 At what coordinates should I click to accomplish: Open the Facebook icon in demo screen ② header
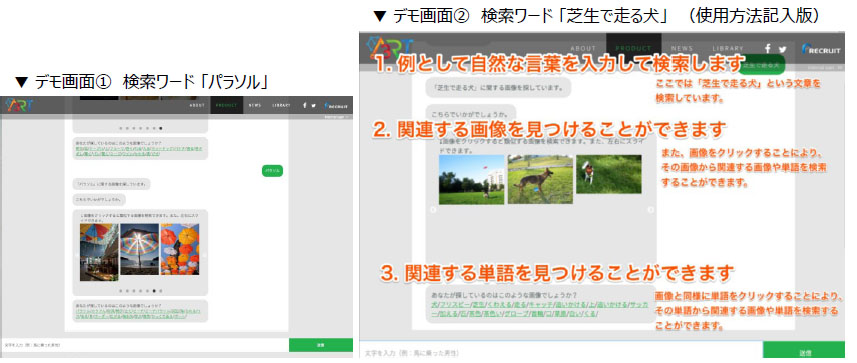(x=768, y=49)
